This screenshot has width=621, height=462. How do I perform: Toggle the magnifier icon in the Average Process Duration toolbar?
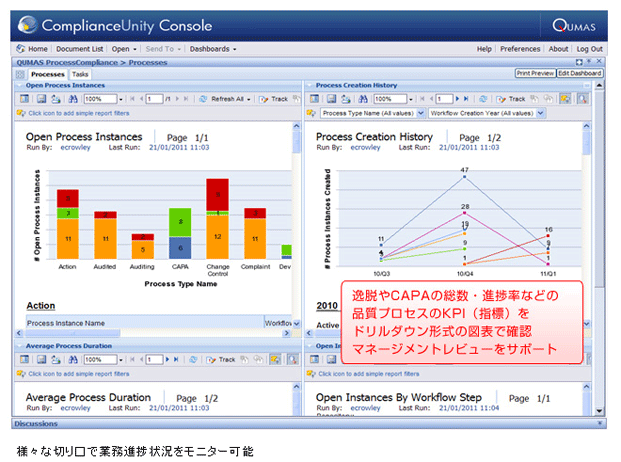point(293,359)
